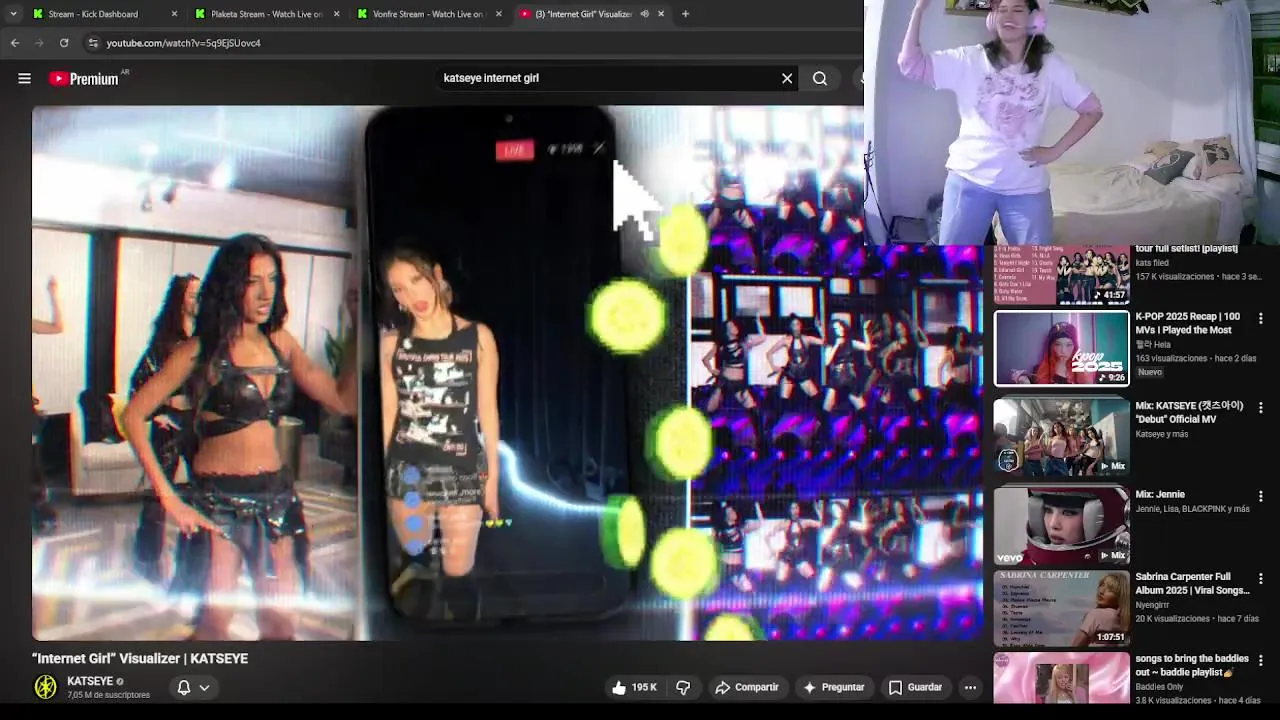Open the Sabrina Carpenter album thumbnail
Viewport: 1280px width, 720px height.
[x=1061, y=608]
